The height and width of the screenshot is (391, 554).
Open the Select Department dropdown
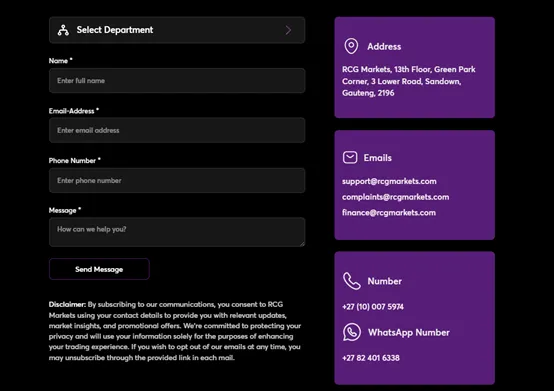[x=177, y=30]
